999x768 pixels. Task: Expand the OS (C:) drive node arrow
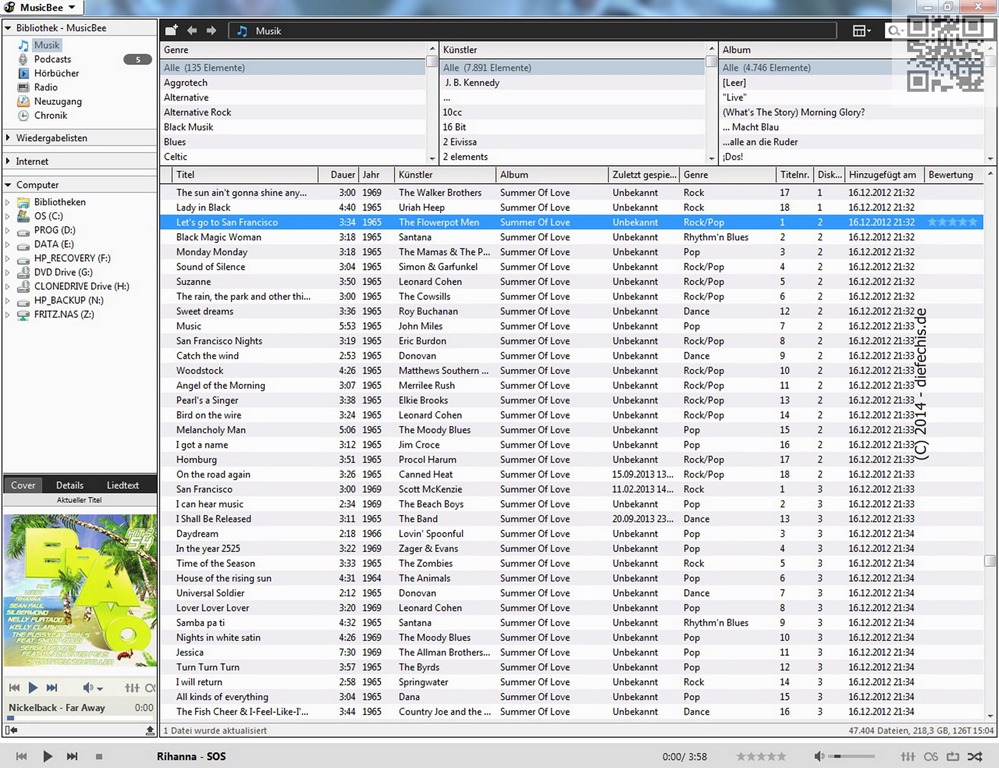(x=8, y=216)
